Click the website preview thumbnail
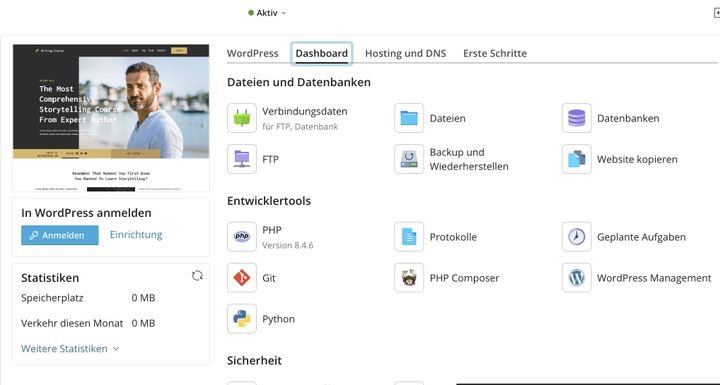This screenshot has width=720, height=385. click(x=111, y=118)
